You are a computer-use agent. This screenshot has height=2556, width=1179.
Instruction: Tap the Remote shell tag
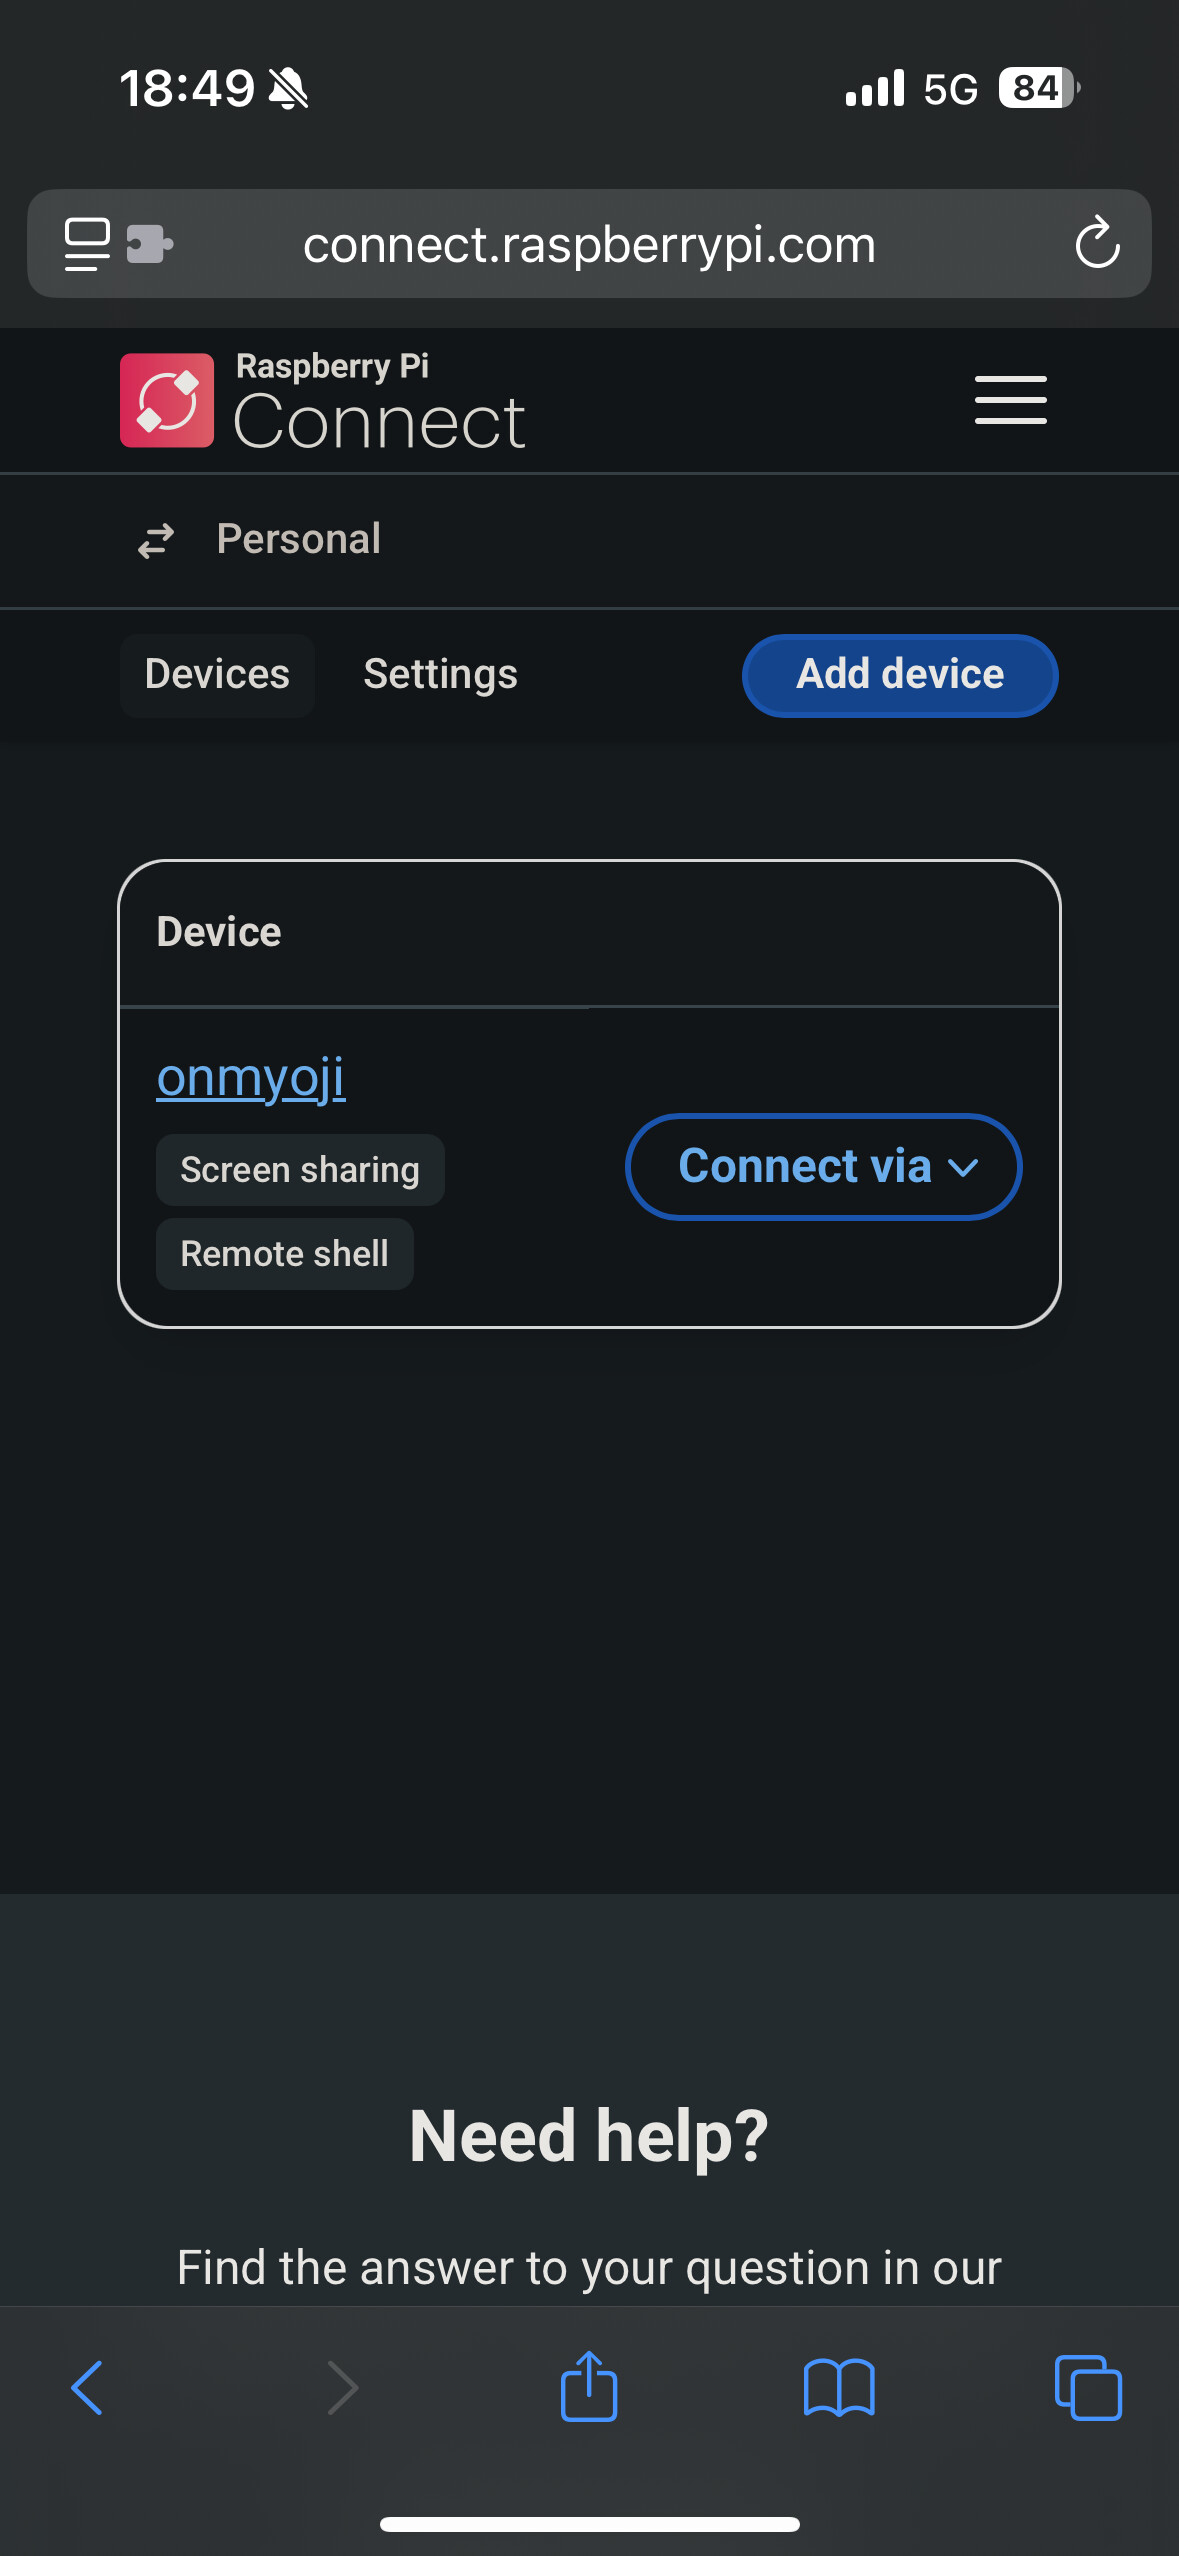click(285, 1254)
